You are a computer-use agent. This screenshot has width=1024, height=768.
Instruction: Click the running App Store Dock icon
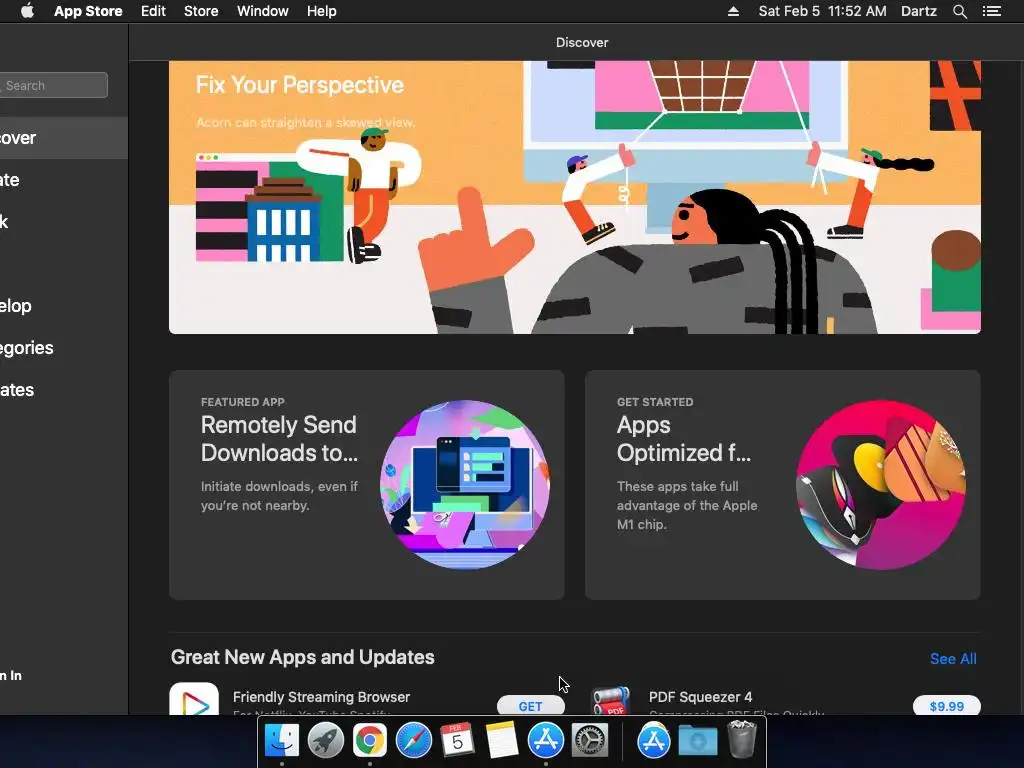click(x=545, y=740)
